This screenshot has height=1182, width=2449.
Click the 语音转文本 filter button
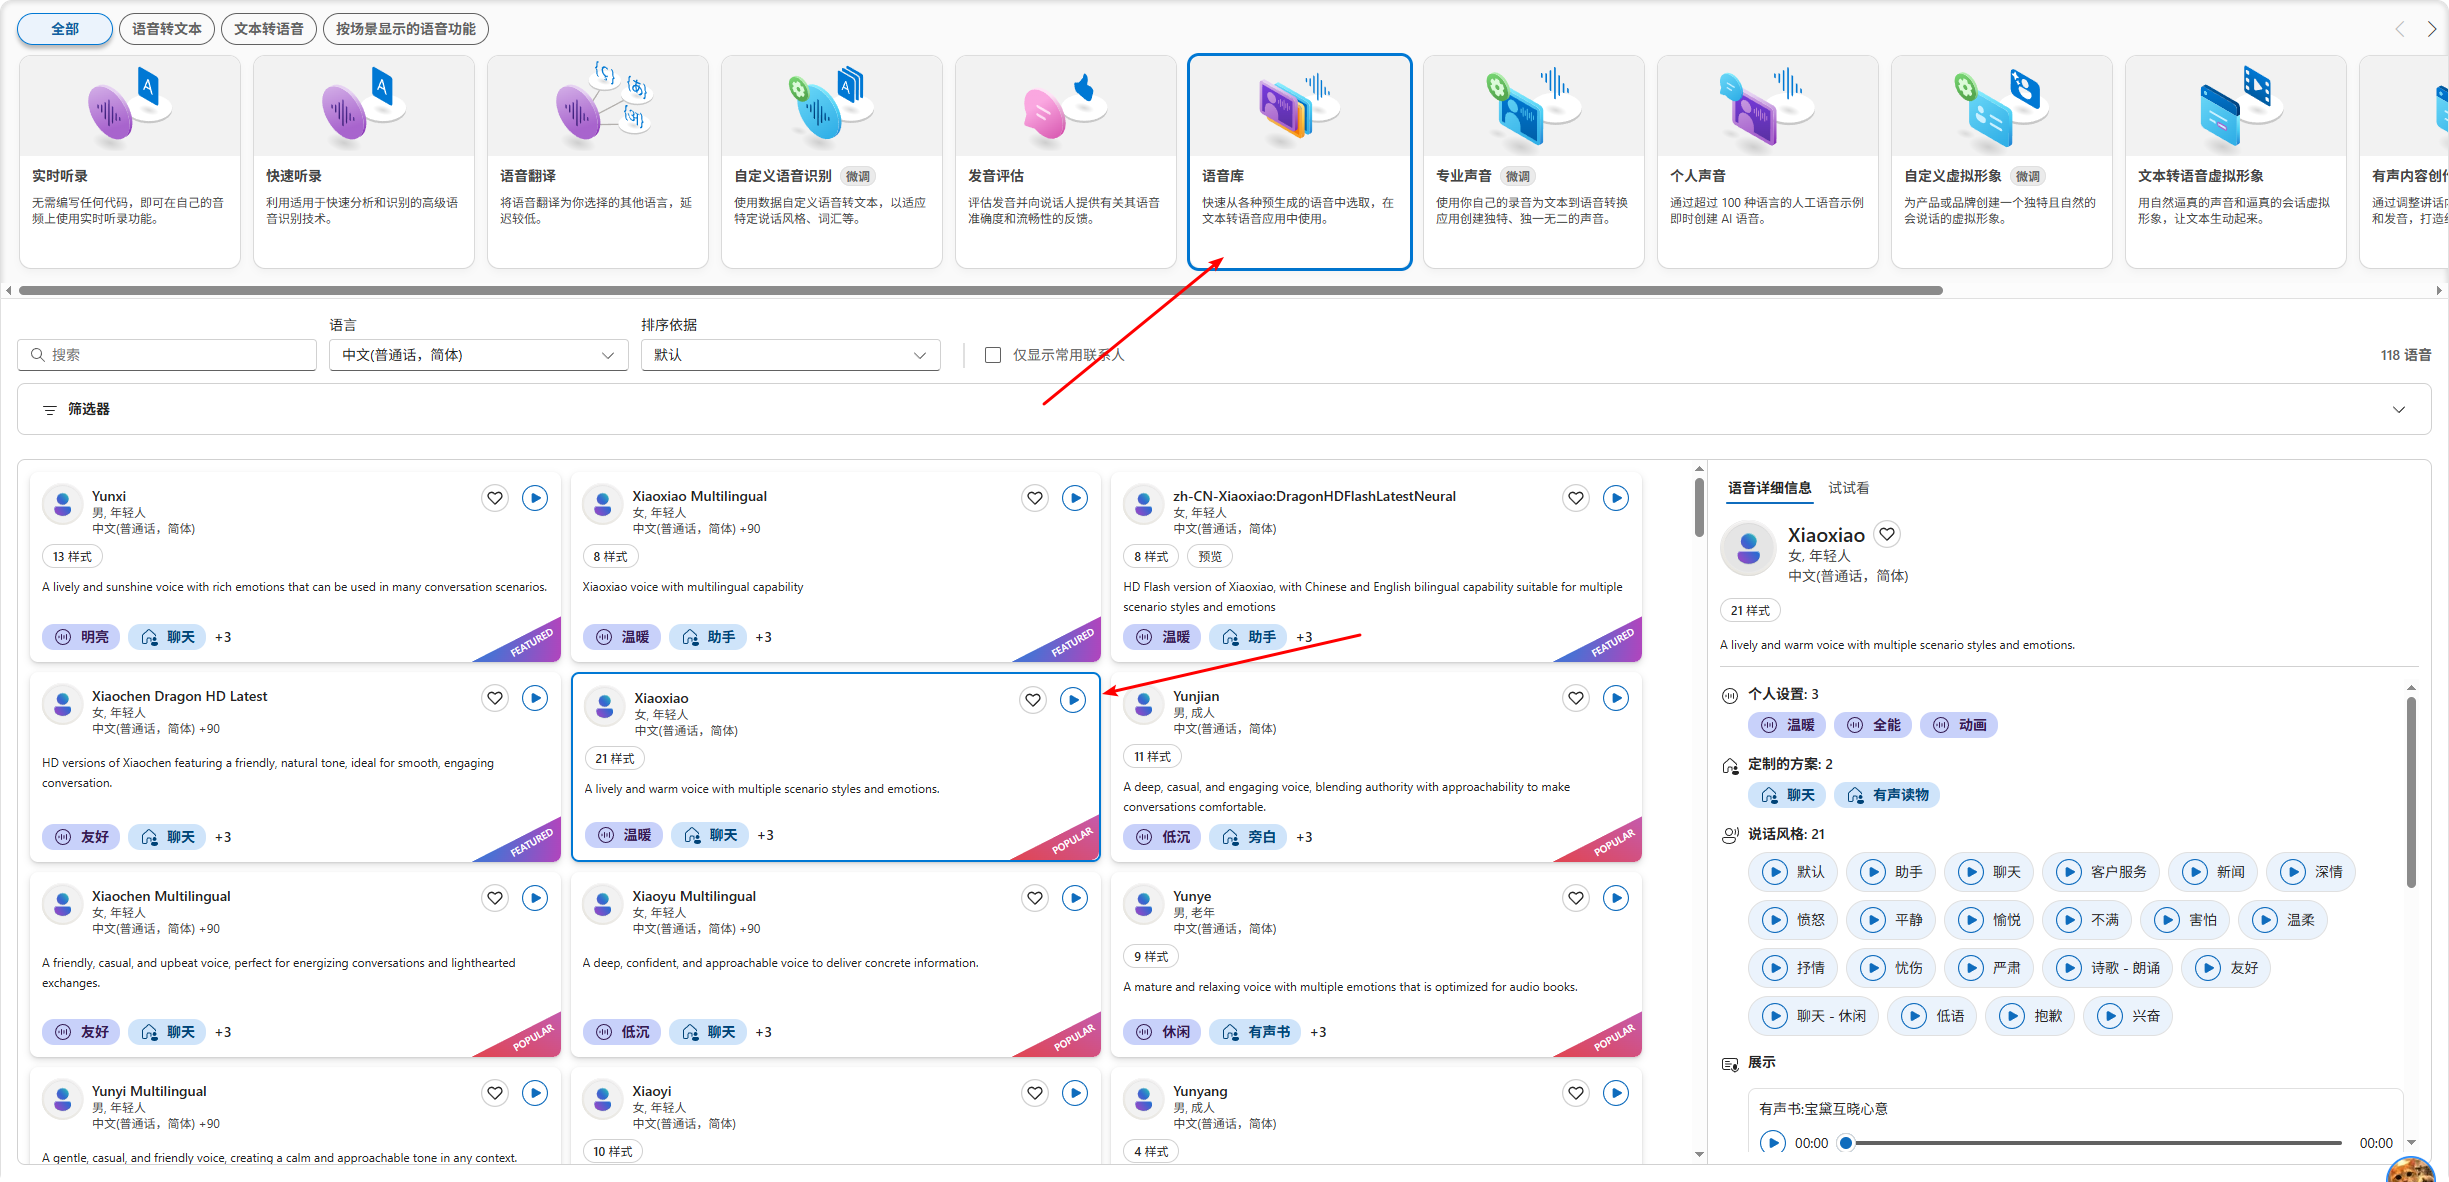pyautogui.click(x=167, y=29)
